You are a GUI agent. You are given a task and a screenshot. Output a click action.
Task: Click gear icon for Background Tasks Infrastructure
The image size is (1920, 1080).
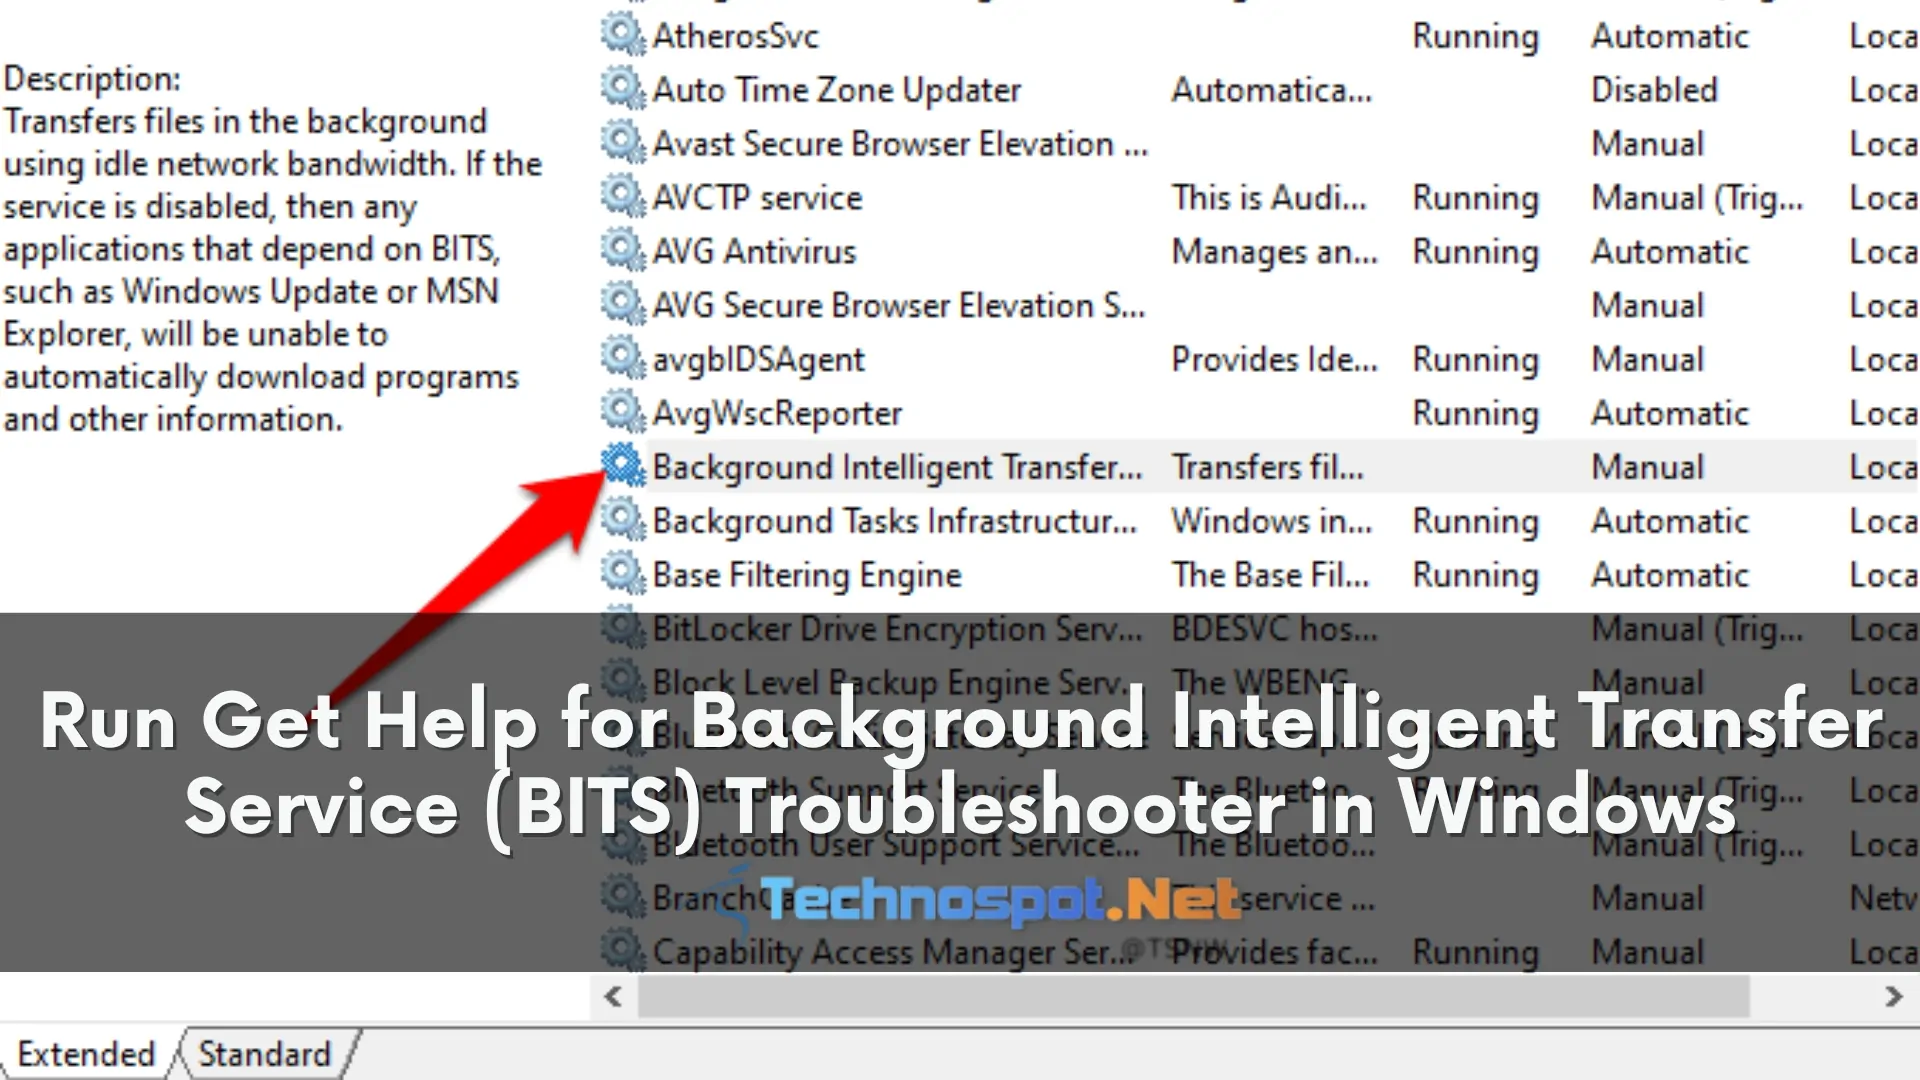coord(623,521)
